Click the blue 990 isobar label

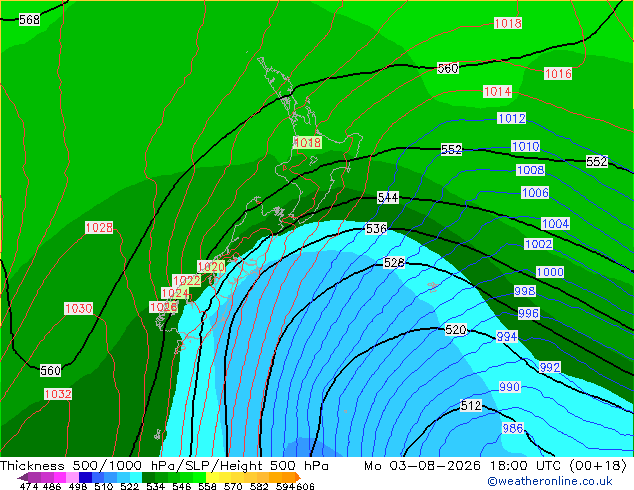coord(509,387)
